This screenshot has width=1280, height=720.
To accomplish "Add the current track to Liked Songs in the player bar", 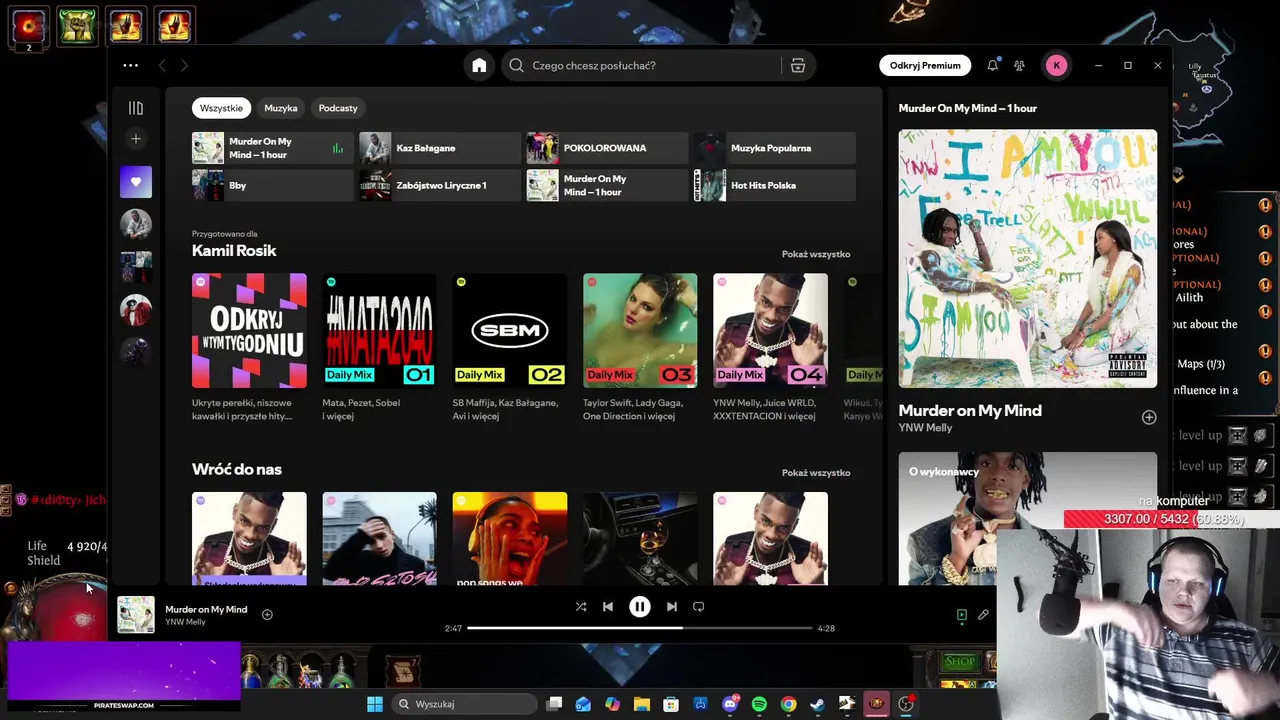I will click(x=267, y=614).
